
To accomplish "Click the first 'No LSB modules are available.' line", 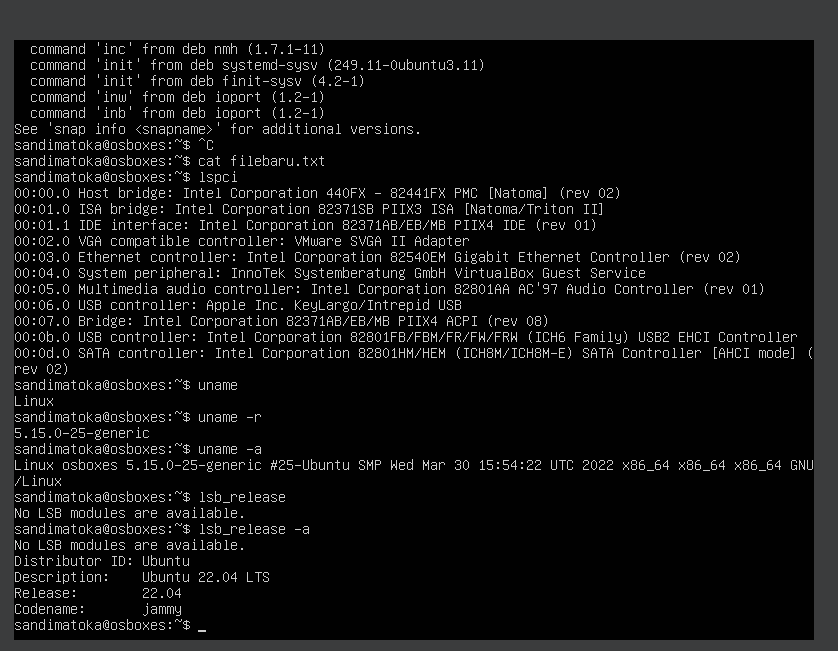I will 129,514.
